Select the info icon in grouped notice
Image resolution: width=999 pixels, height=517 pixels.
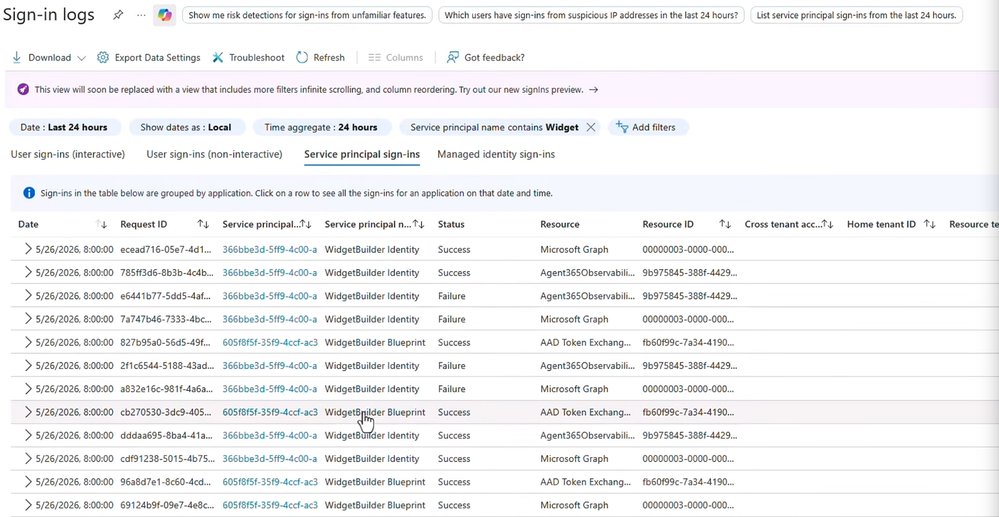coord(29,193)
